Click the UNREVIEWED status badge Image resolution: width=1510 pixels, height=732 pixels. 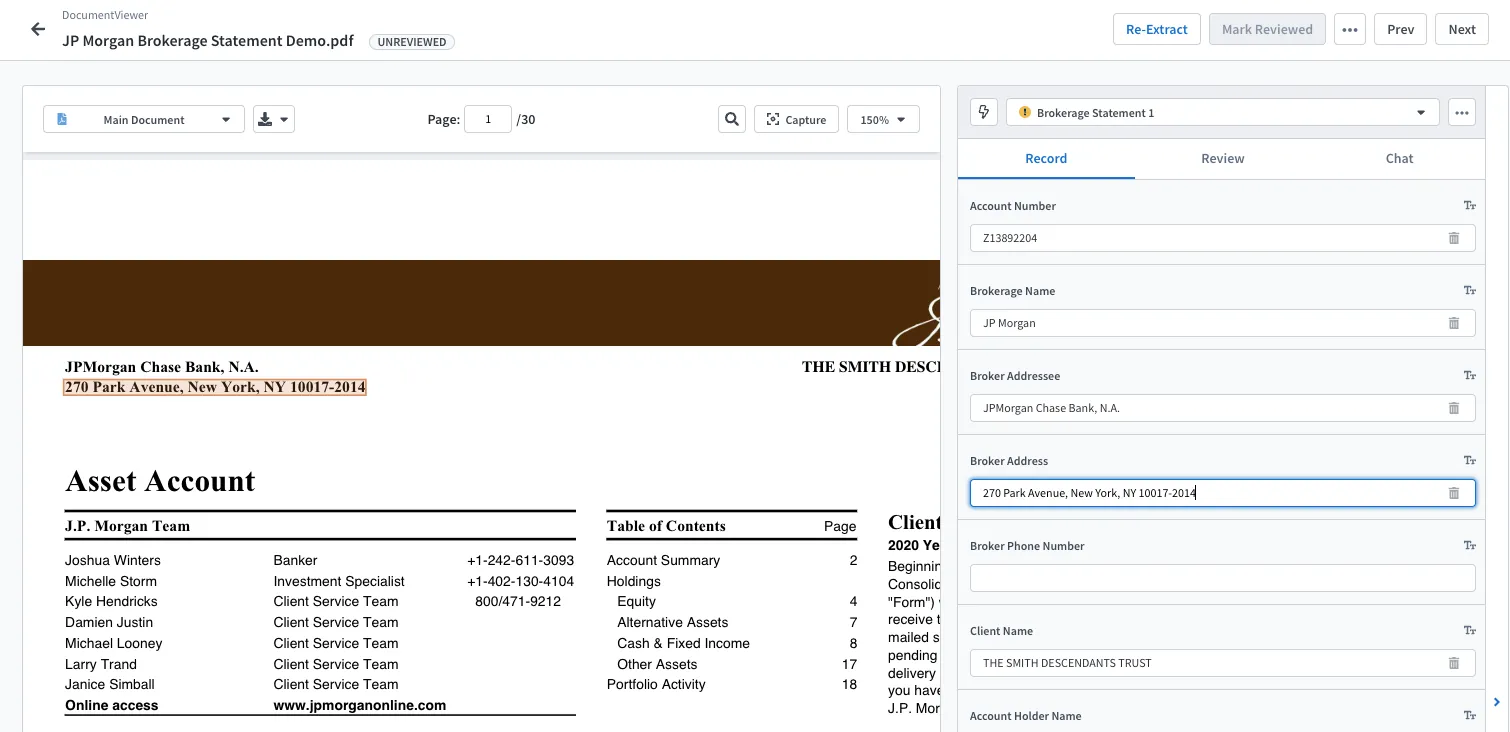tap(412, 42)
